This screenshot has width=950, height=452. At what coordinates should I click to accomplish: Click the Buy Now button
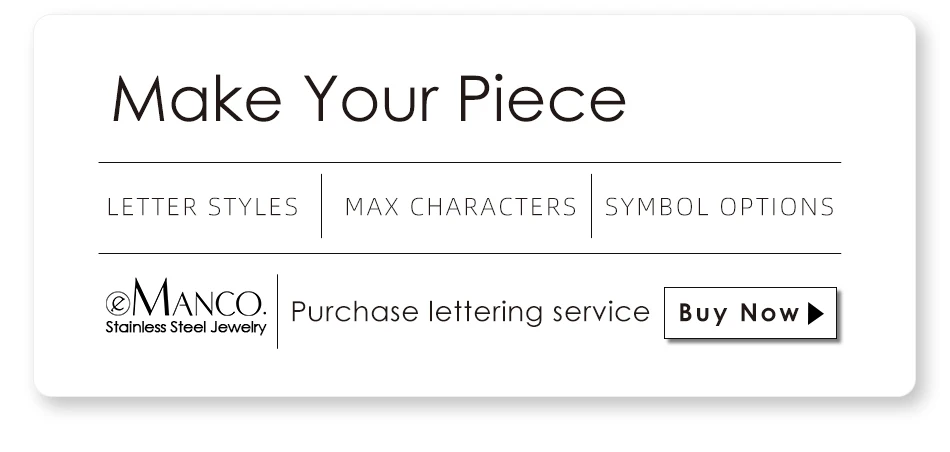click(x=750, y=313)
